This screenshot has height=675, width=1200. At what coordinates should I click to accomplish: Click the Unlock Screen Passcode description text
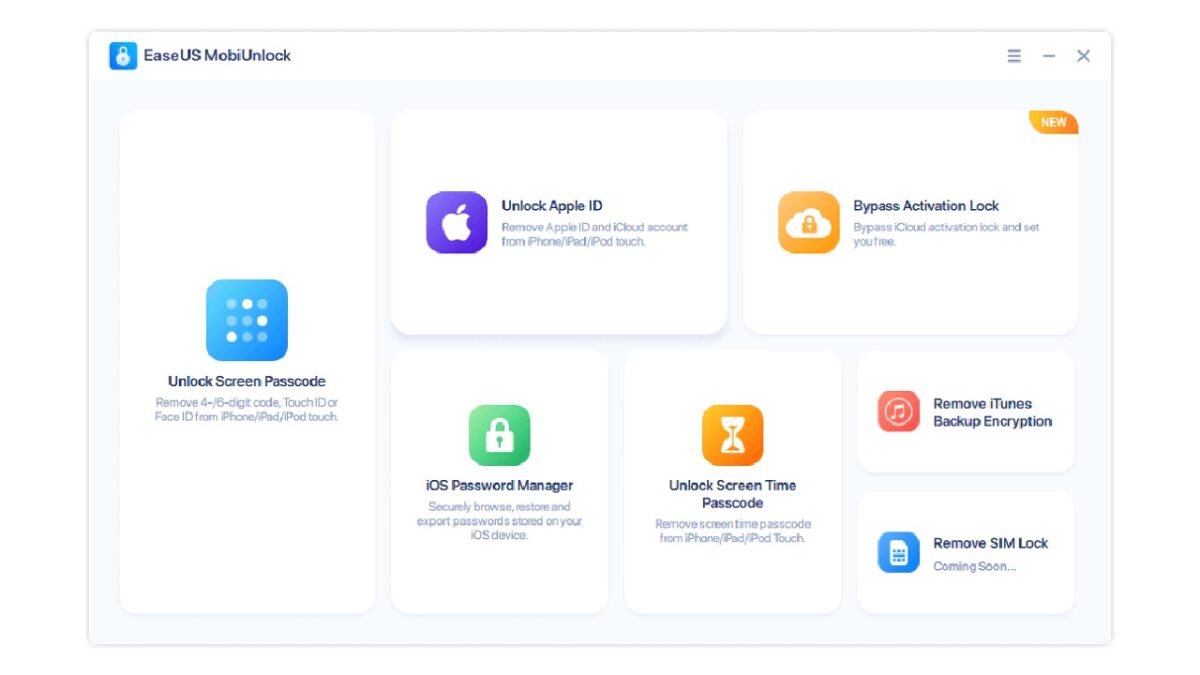[x=246, y=408]
